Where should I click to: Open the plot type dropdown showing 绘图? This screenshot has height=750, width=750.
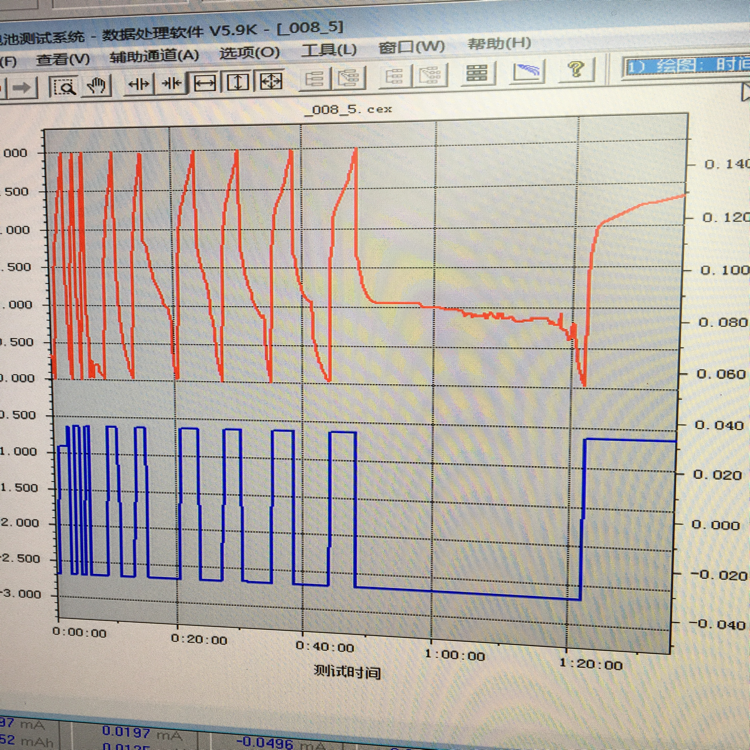click(686, 66)
